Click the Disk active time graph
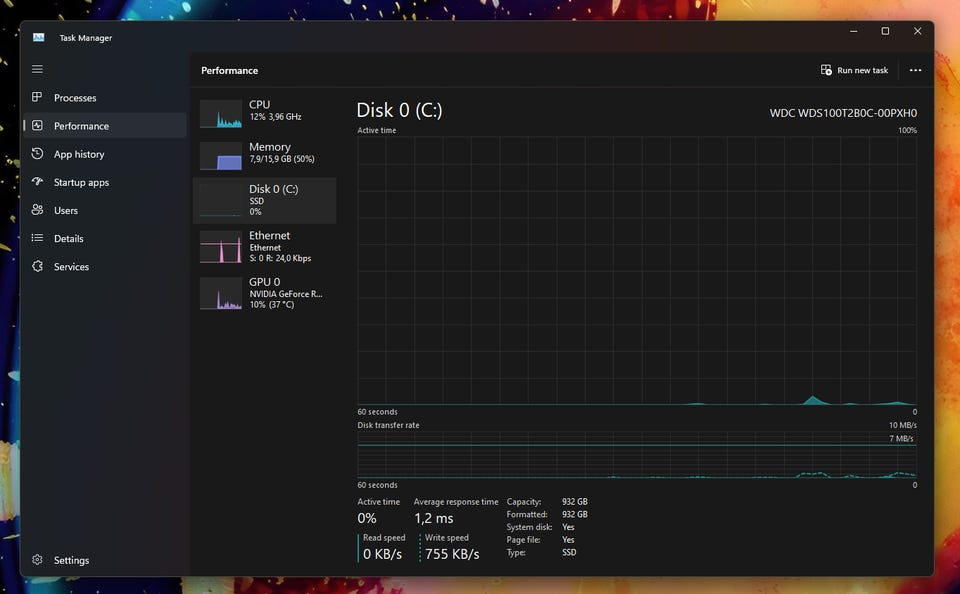Image resolution: width=960 pixels, height=594 pixels. pos(636,270)
